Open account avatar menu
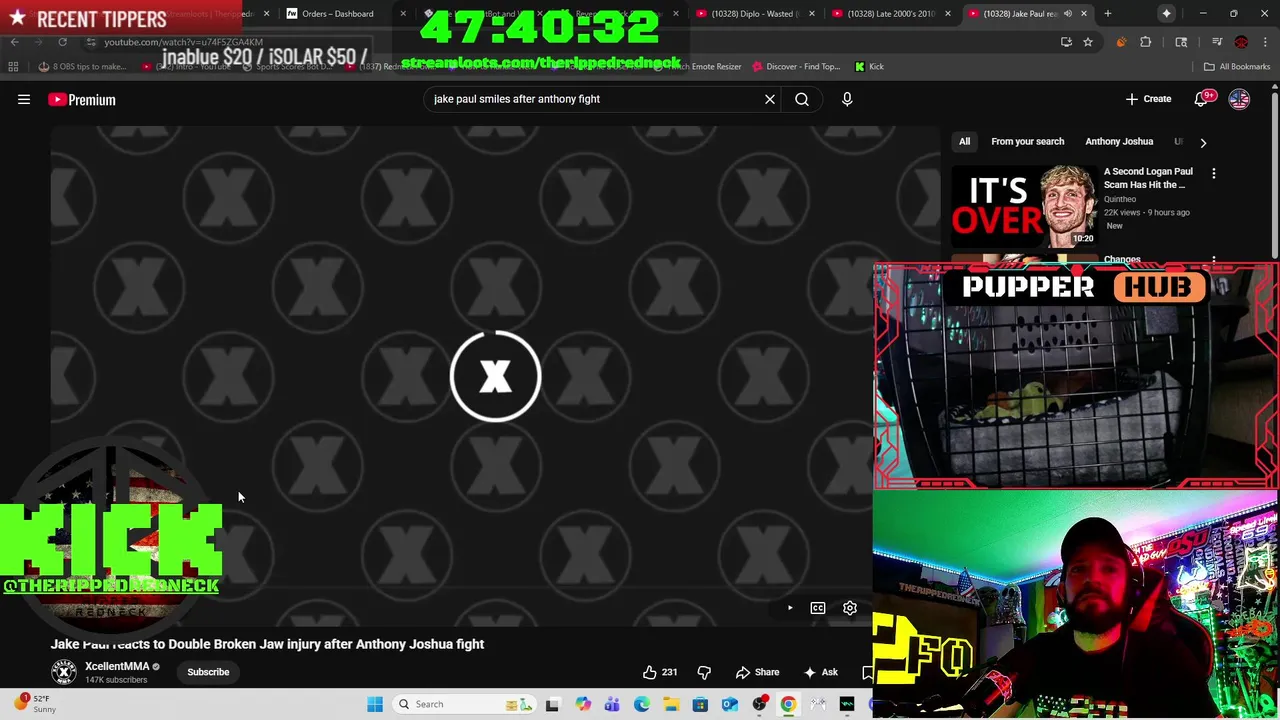Image resolution: width=1280 pixels, height=720 pixels. (x=1239, y=99)
